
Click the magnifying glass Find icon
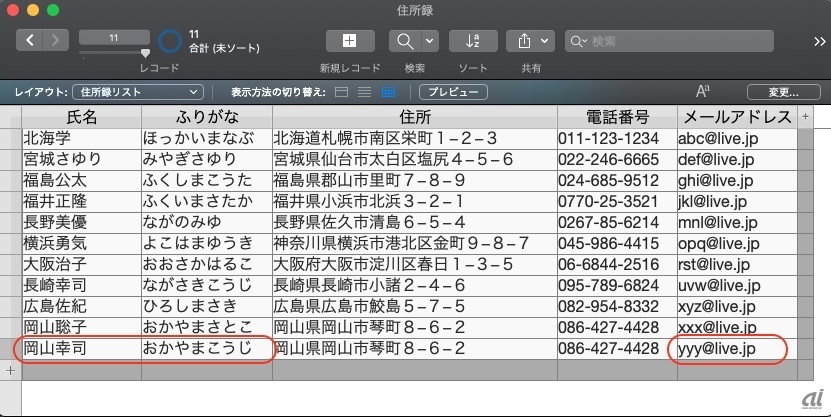(x=405, y=41)
